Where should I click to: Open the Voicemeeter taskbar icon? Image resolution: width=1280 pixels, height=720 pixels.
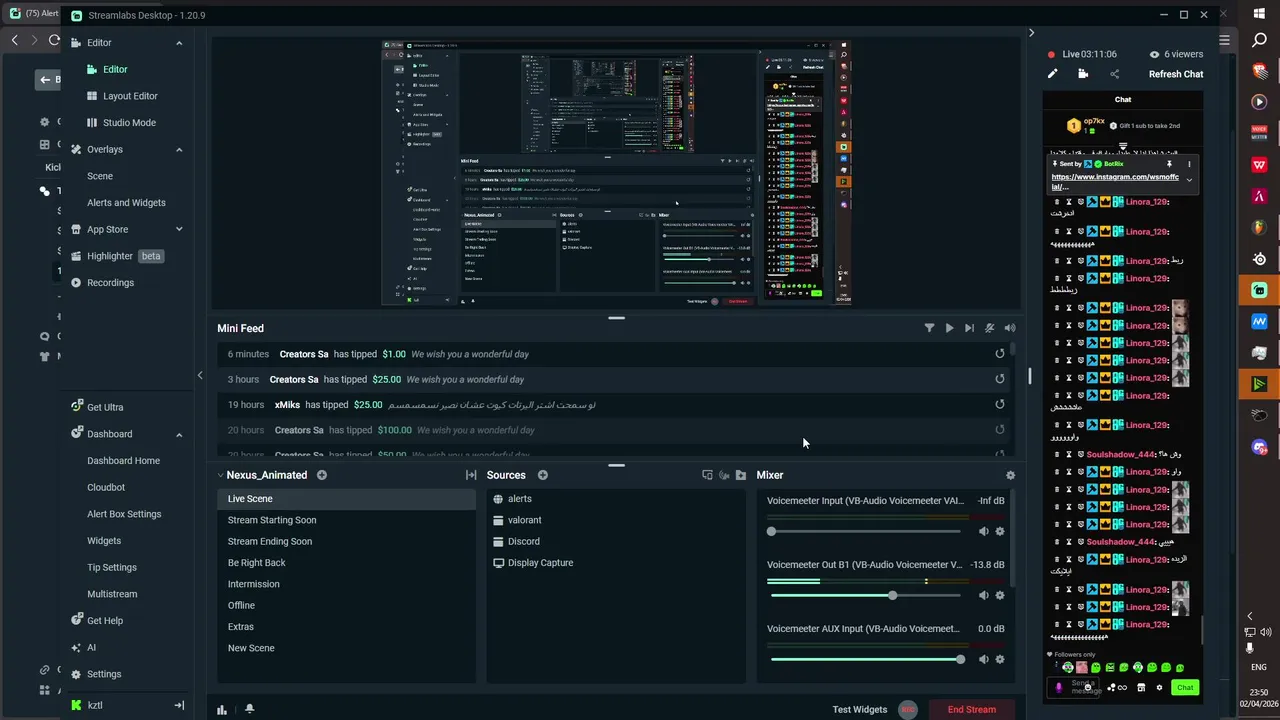[1259, 134]
